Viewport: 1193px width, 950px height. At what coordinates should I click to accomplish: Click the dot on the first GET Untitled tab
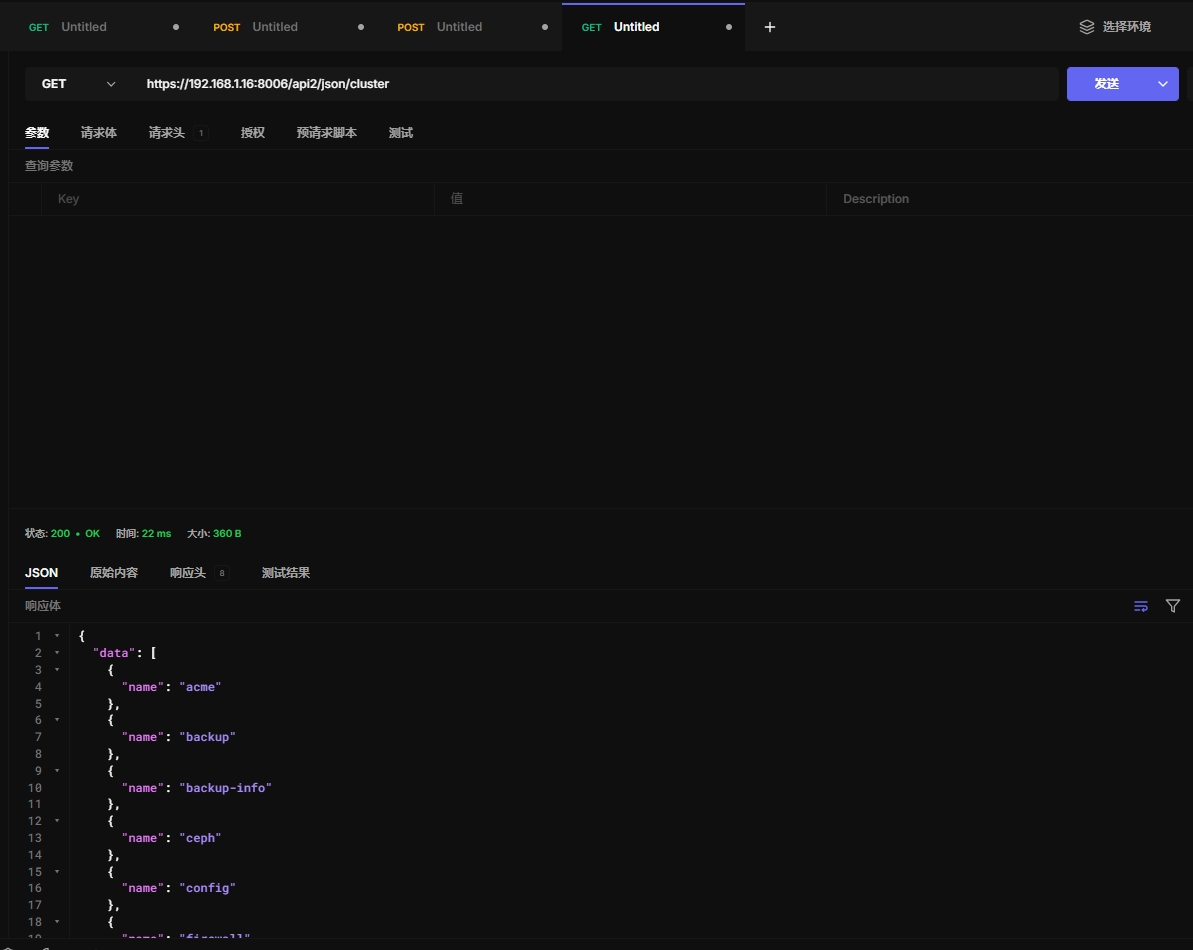pos(176,27)
